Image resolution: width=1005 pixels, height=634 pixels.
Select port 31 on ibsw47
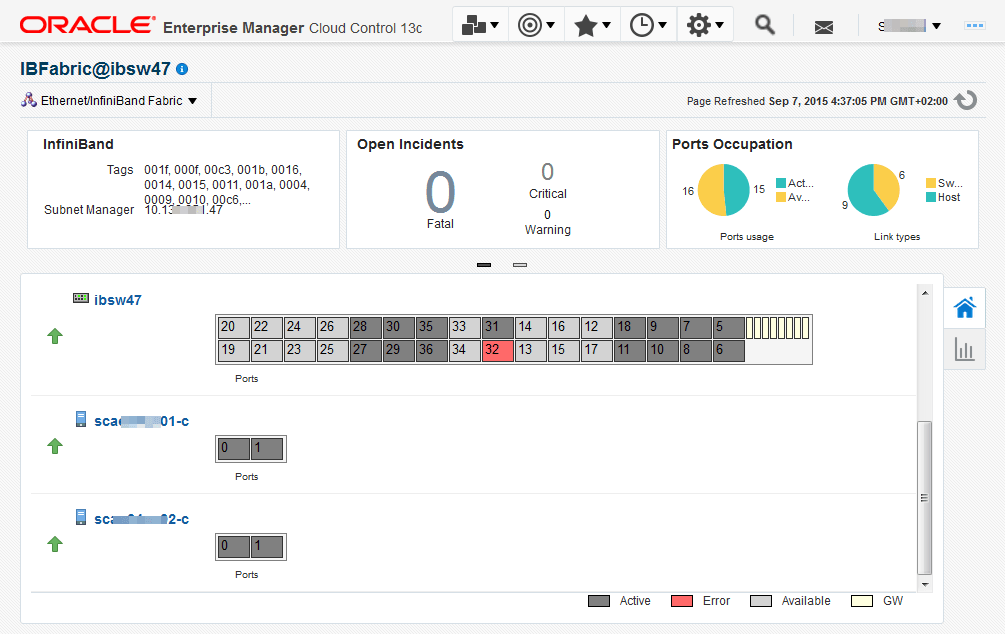[x=497, y=328]
